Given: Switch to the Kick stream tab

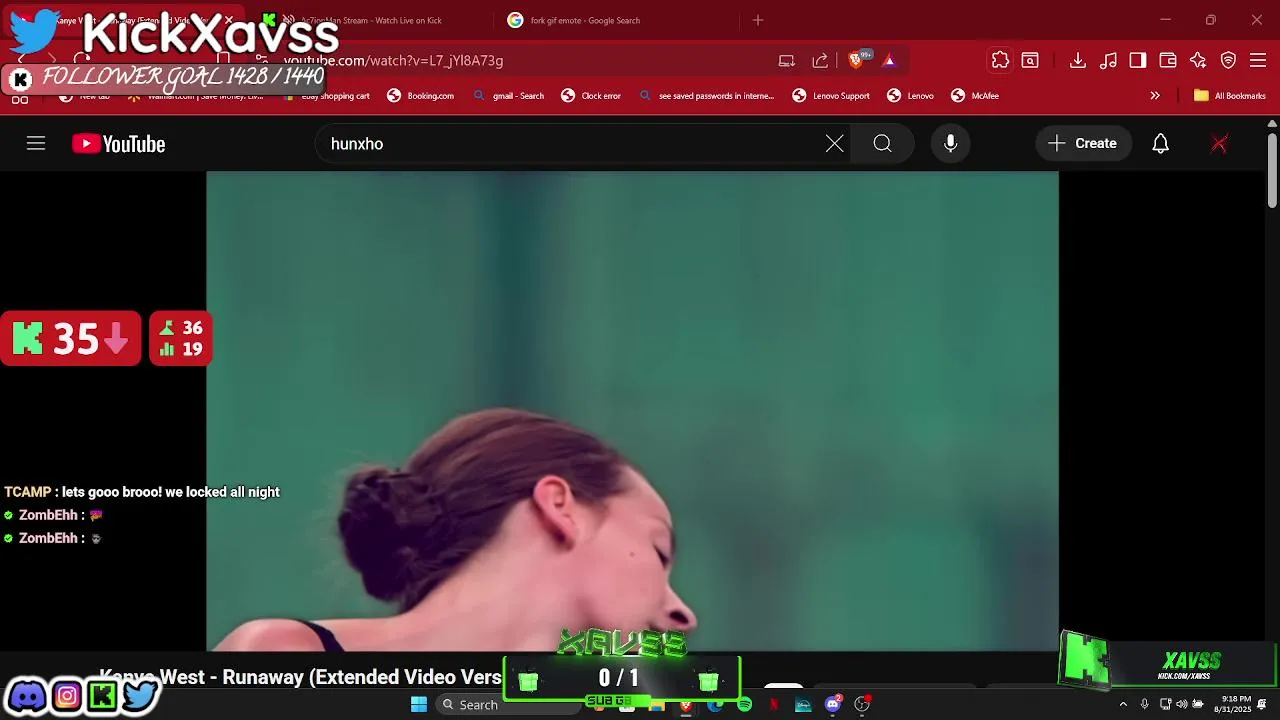Looking at the screenshot, I should [x=370, y=20].
